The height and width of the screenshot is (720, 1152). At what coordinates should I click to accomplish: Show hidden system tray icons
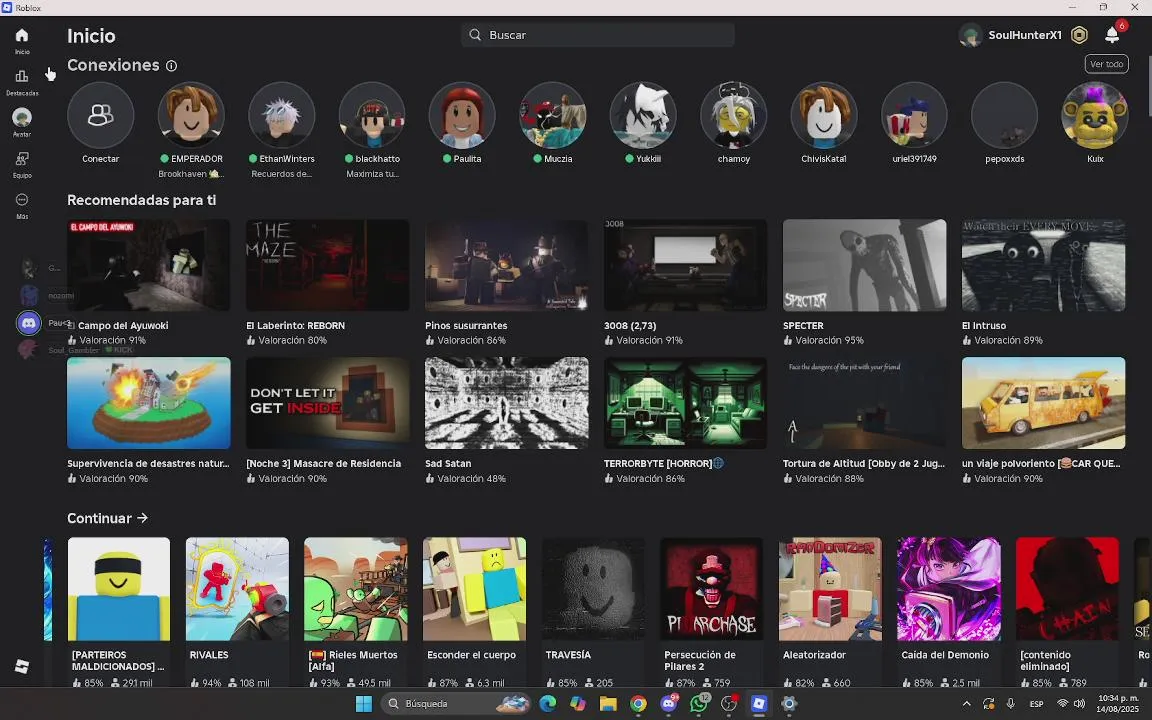[966, 704]
